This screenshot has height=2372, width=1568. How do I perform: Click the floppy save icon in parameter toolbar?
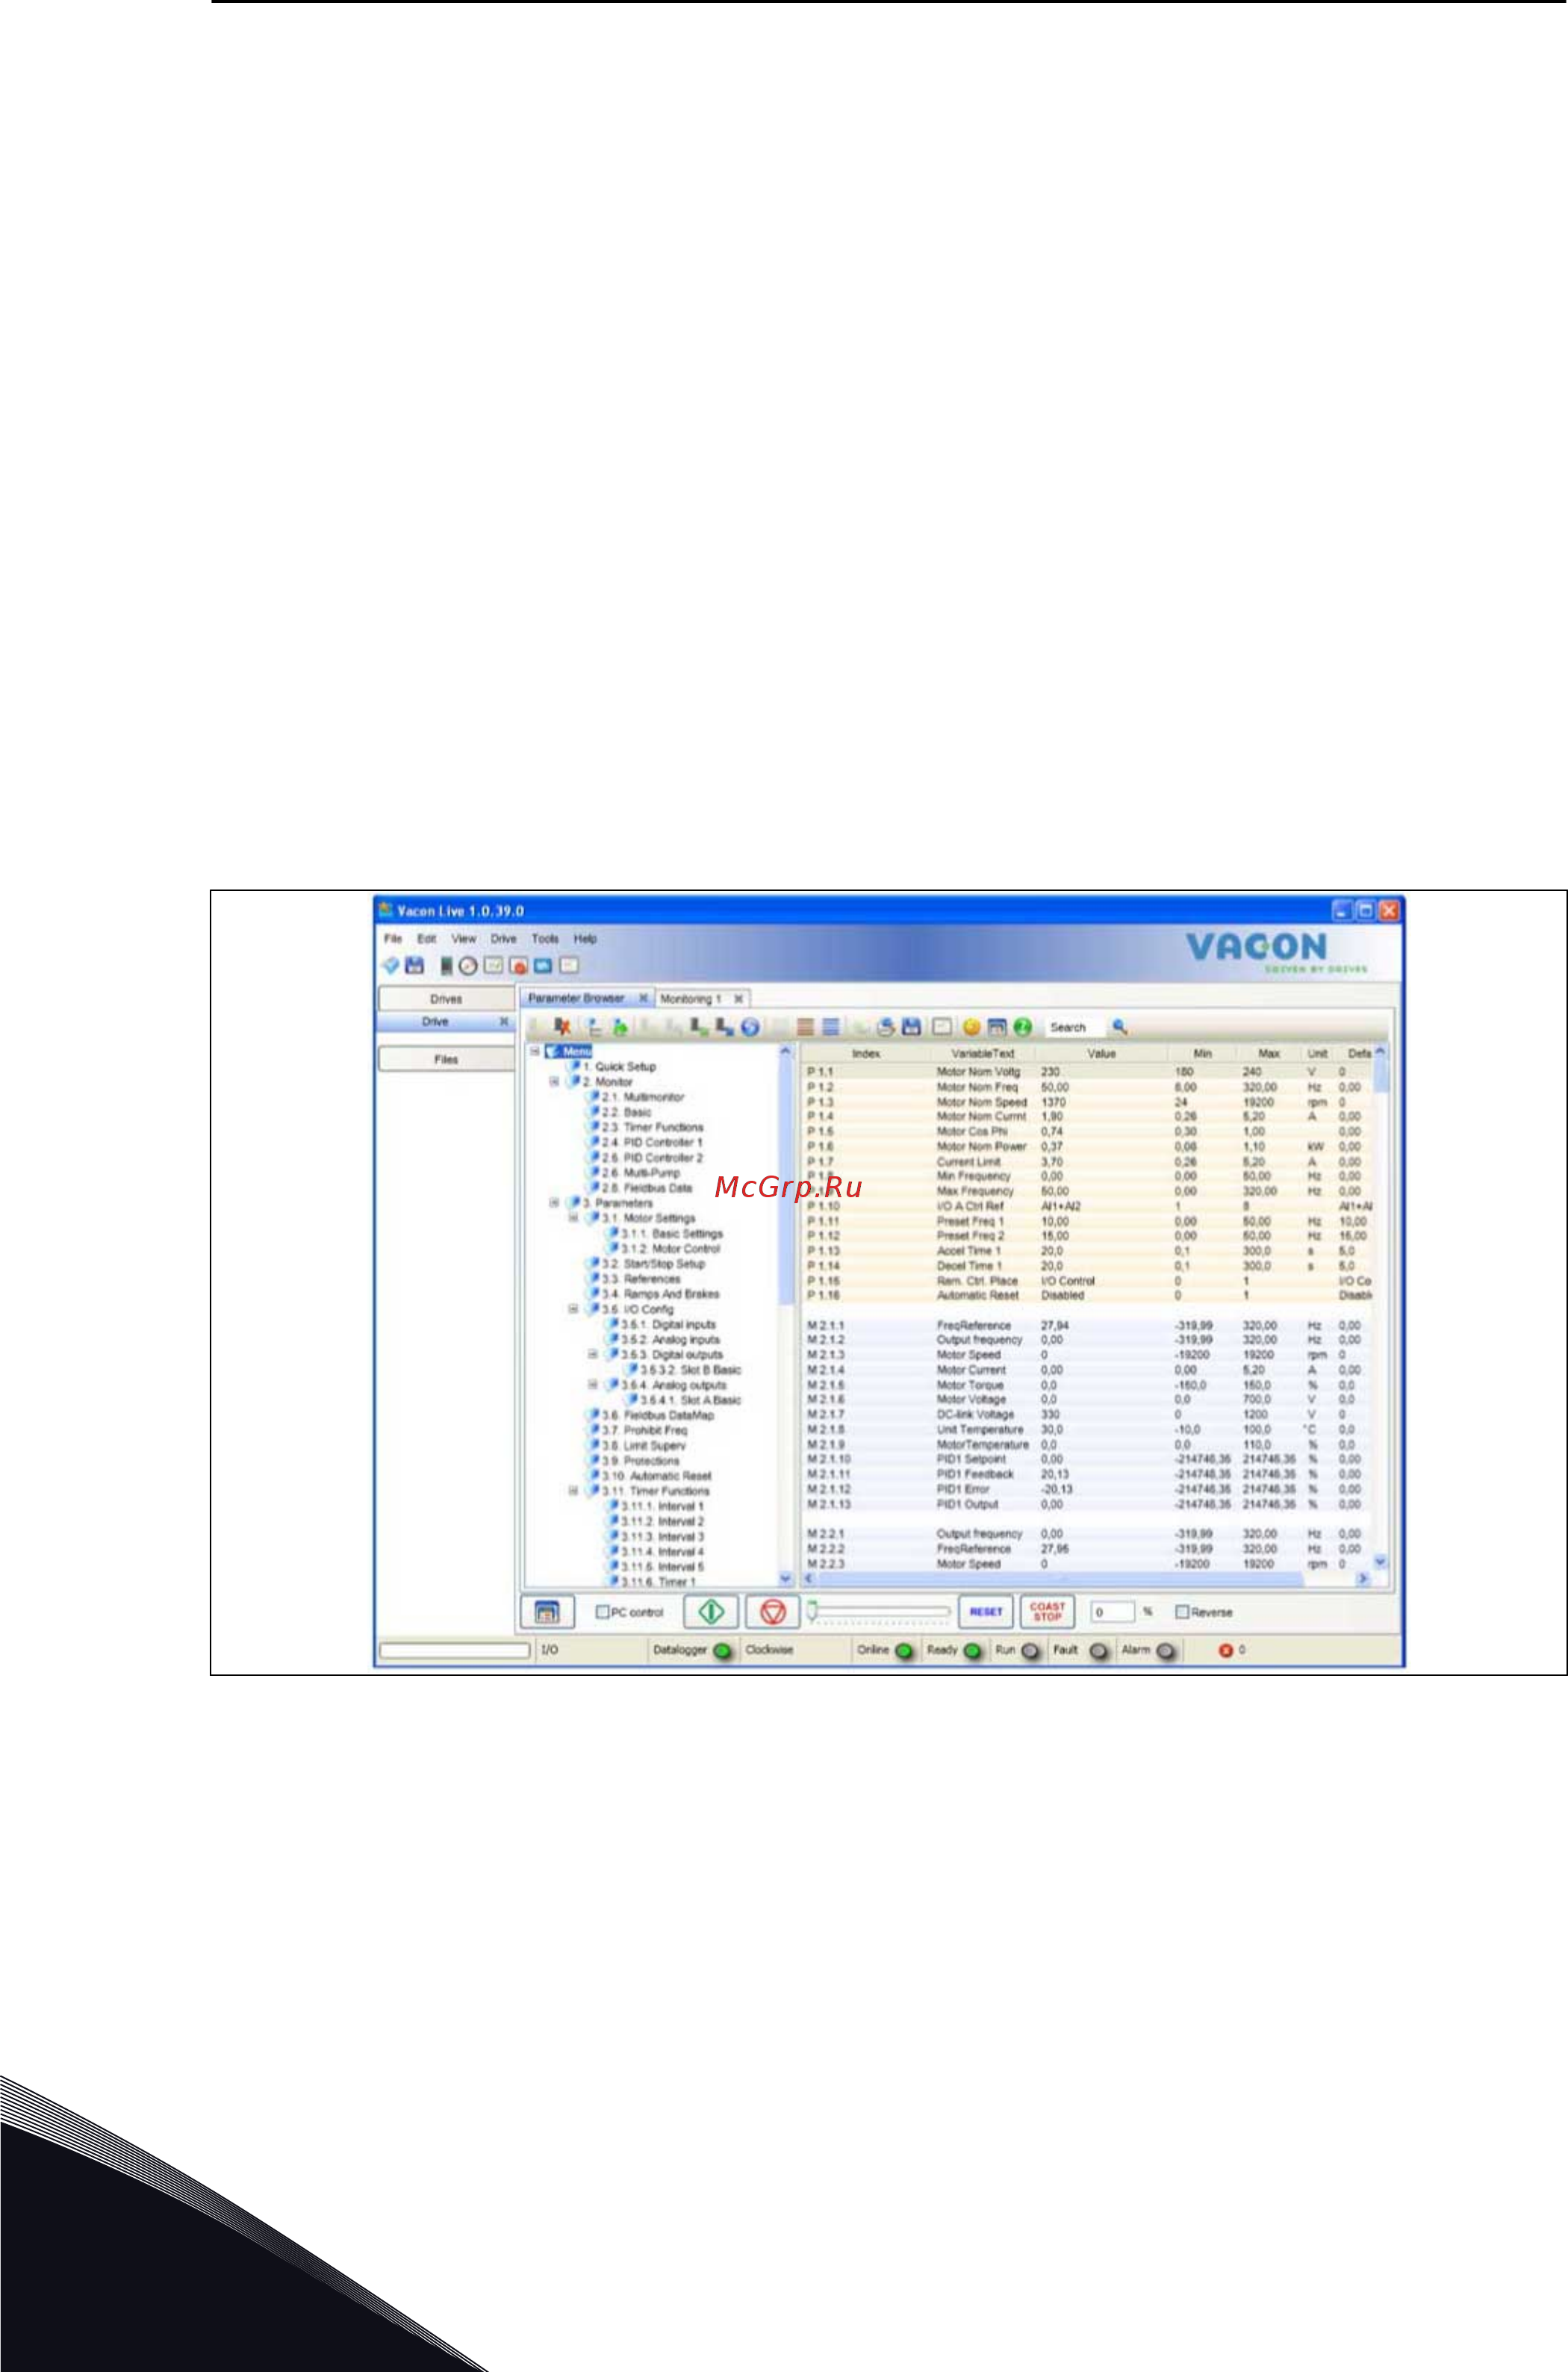coord(911,1027)
